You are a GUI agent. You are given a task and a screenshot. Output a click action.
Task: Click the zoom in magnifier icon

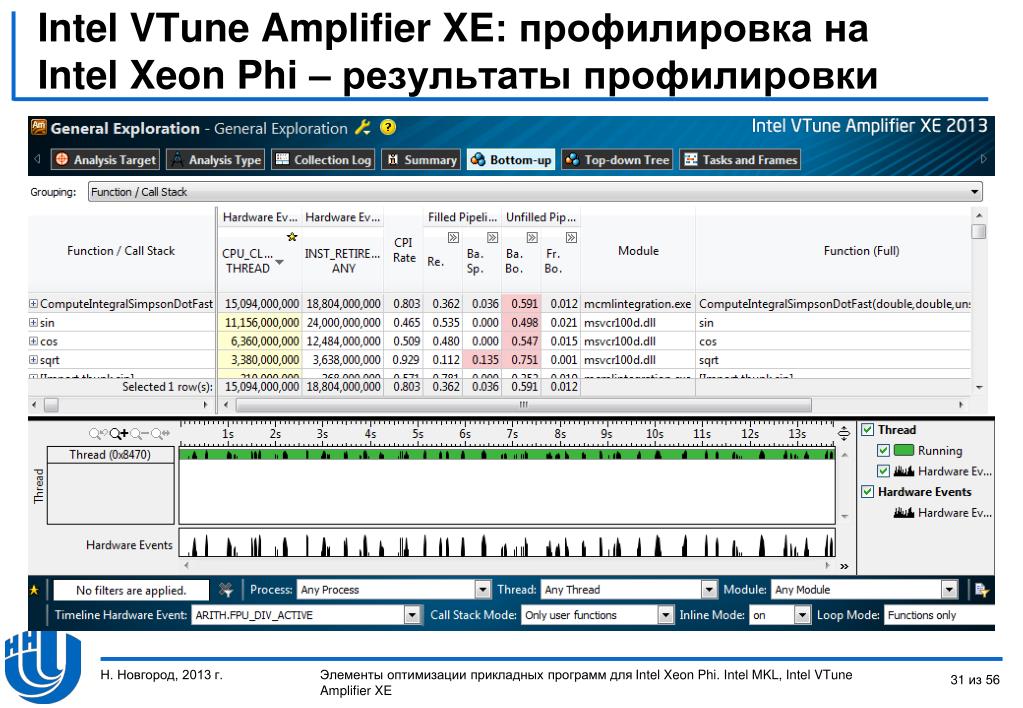coord(119,433)
